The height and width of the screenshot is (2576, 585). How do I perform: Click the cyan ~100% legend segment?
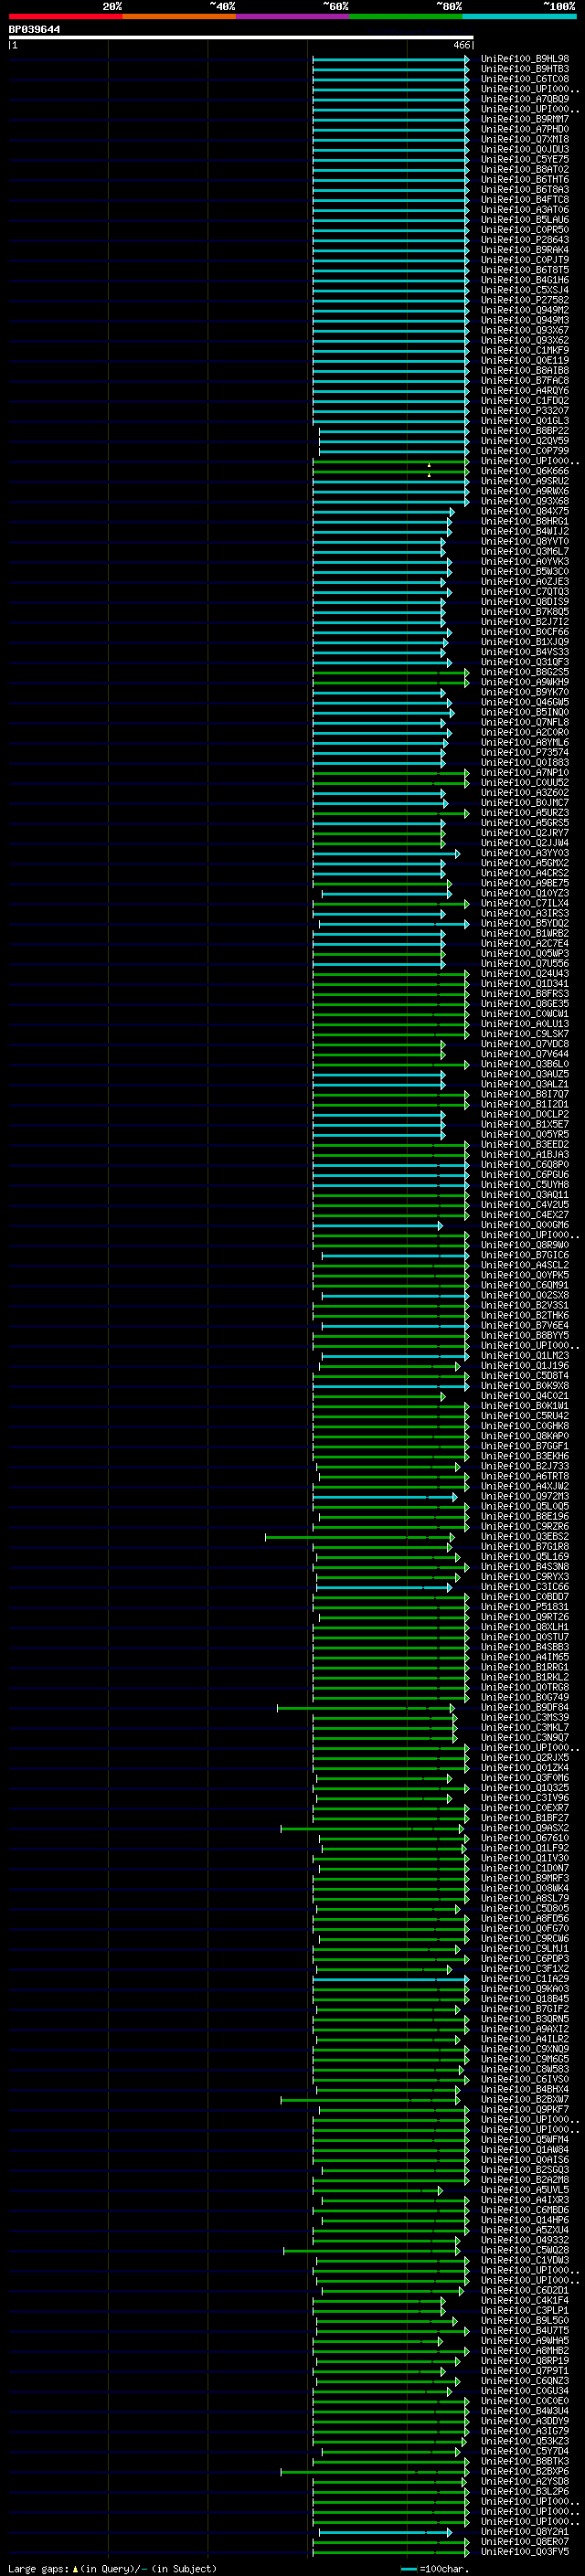[x=519, y=16]
